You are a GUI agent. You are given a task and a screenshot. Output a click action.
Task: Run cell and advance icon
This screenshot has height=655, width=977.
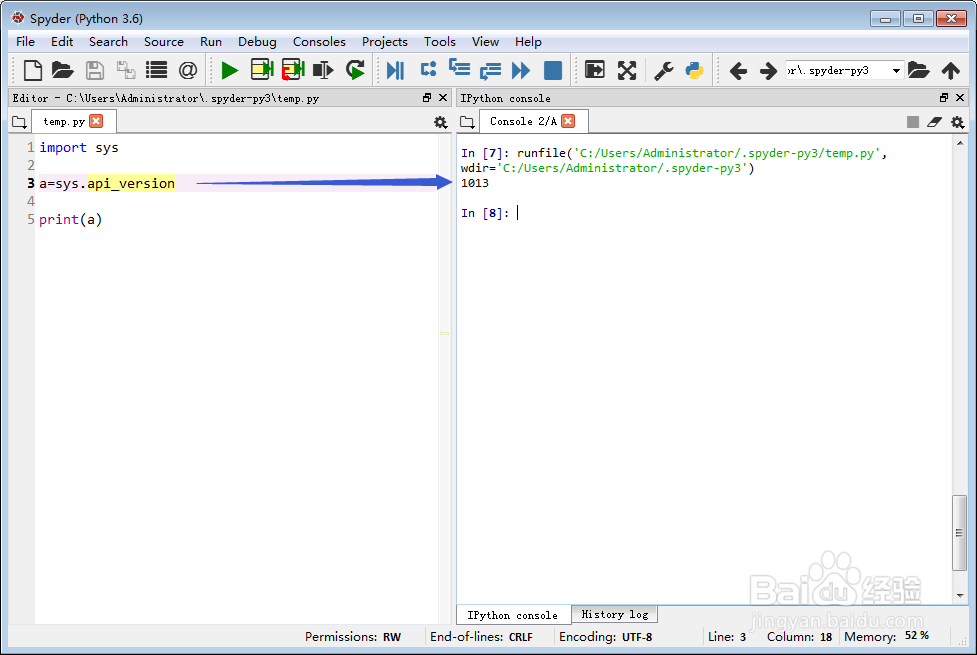pyautogui.click(x=293, y=70)
